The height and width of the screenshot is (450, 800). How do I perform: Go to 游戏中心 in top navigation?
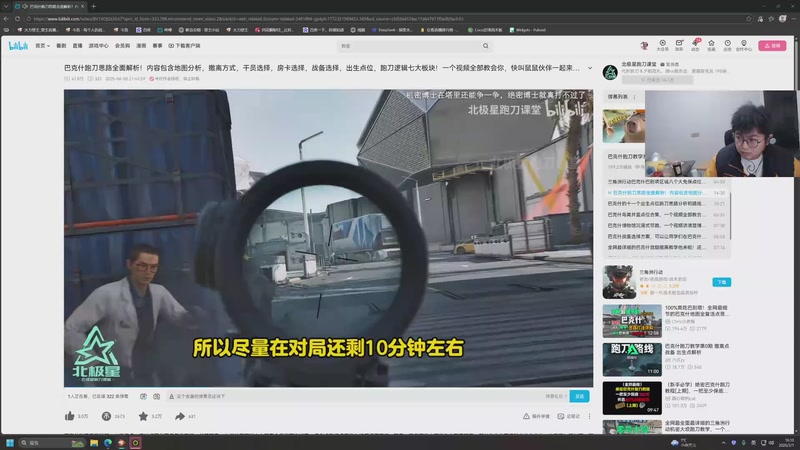click(98, 46)
